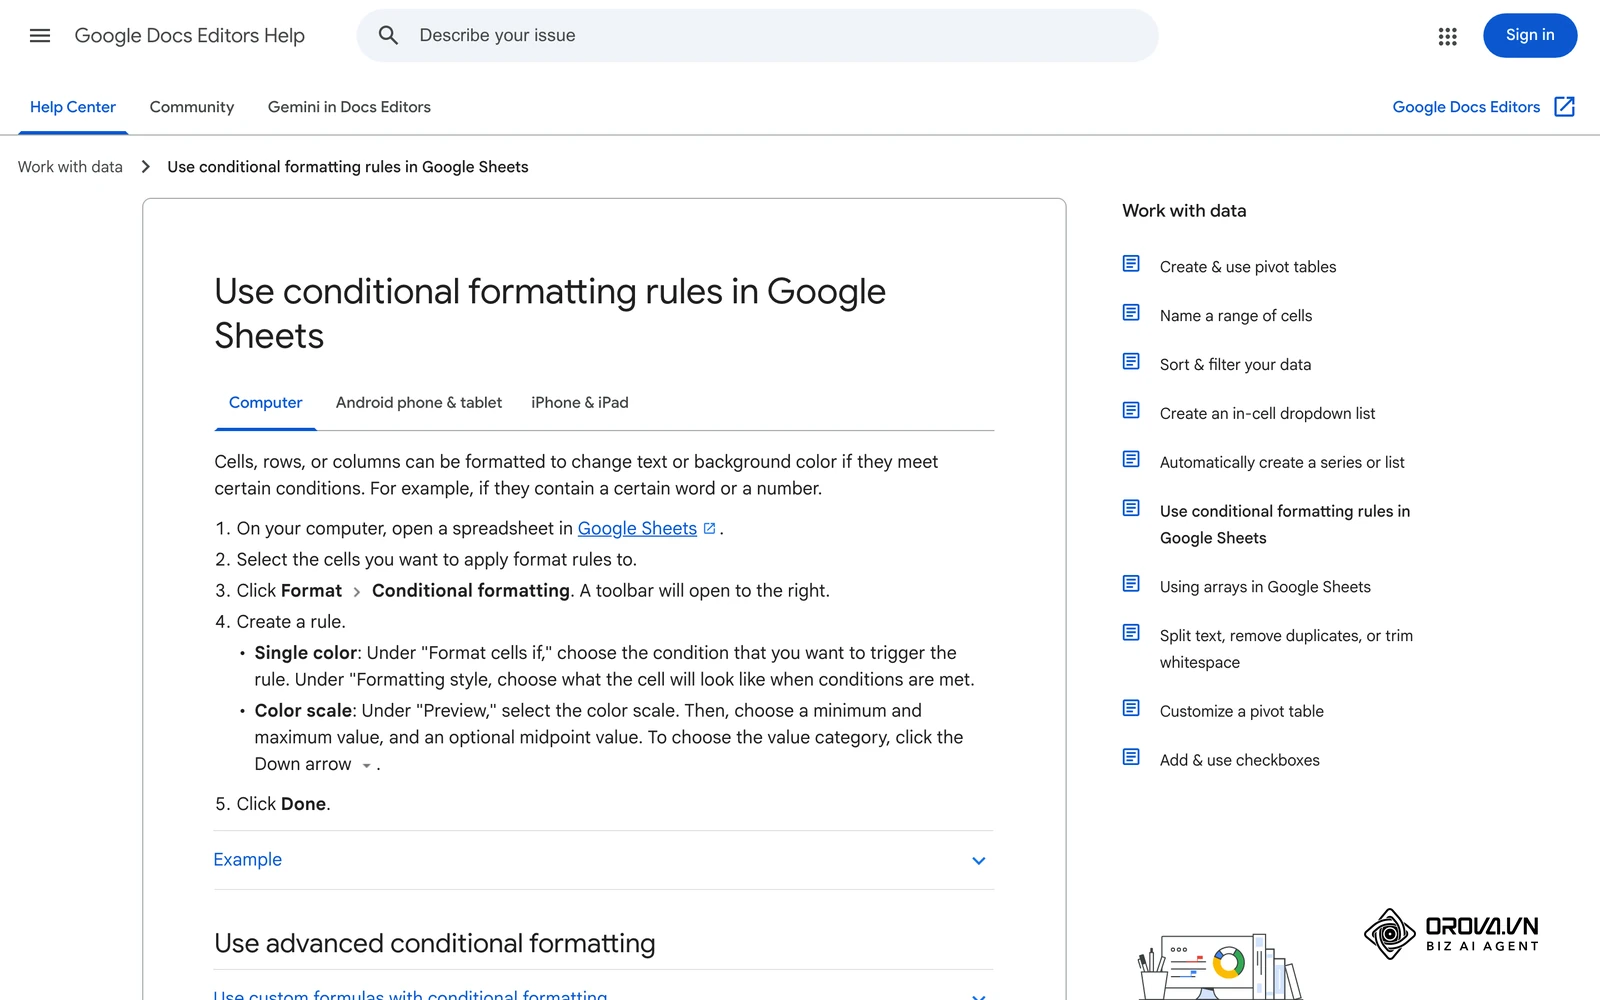Open the Google apps grid
Viewport: 1600px width, 1000px height.
click(1447, 36)
